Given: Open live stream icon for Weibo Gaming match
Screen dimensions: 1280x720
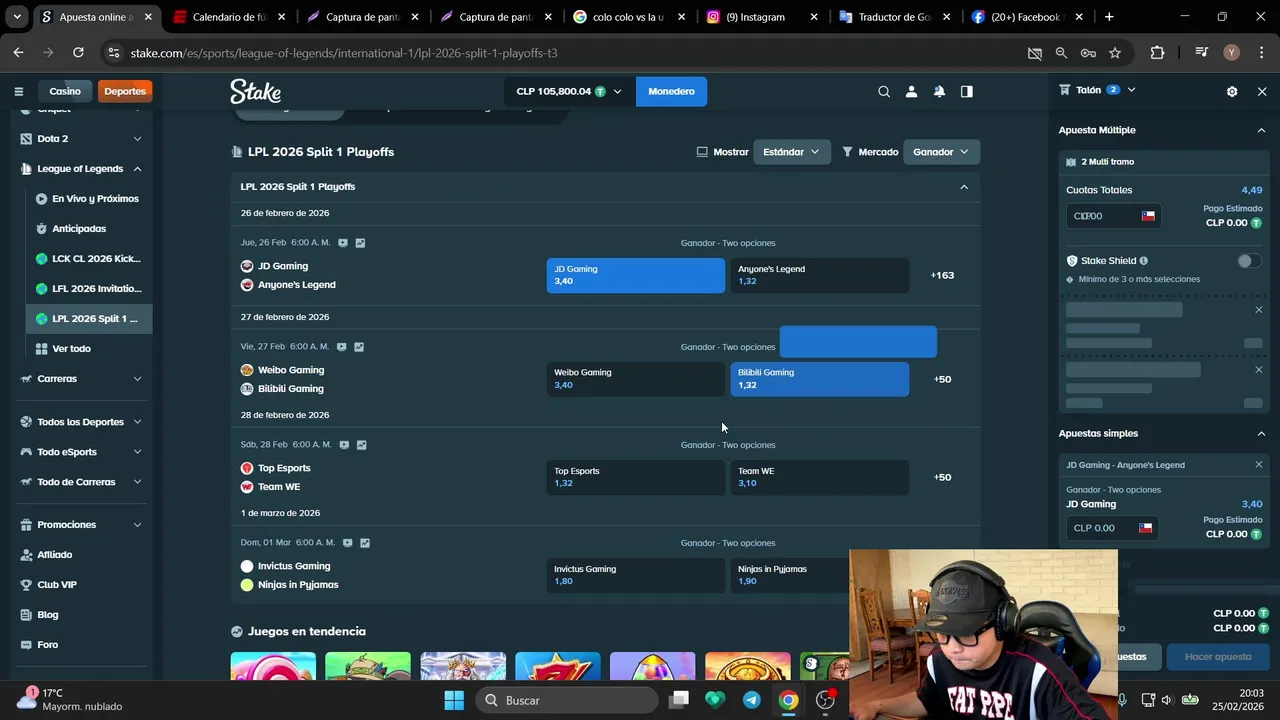Looking at the screenshot, I should click(x=342, y=347).
